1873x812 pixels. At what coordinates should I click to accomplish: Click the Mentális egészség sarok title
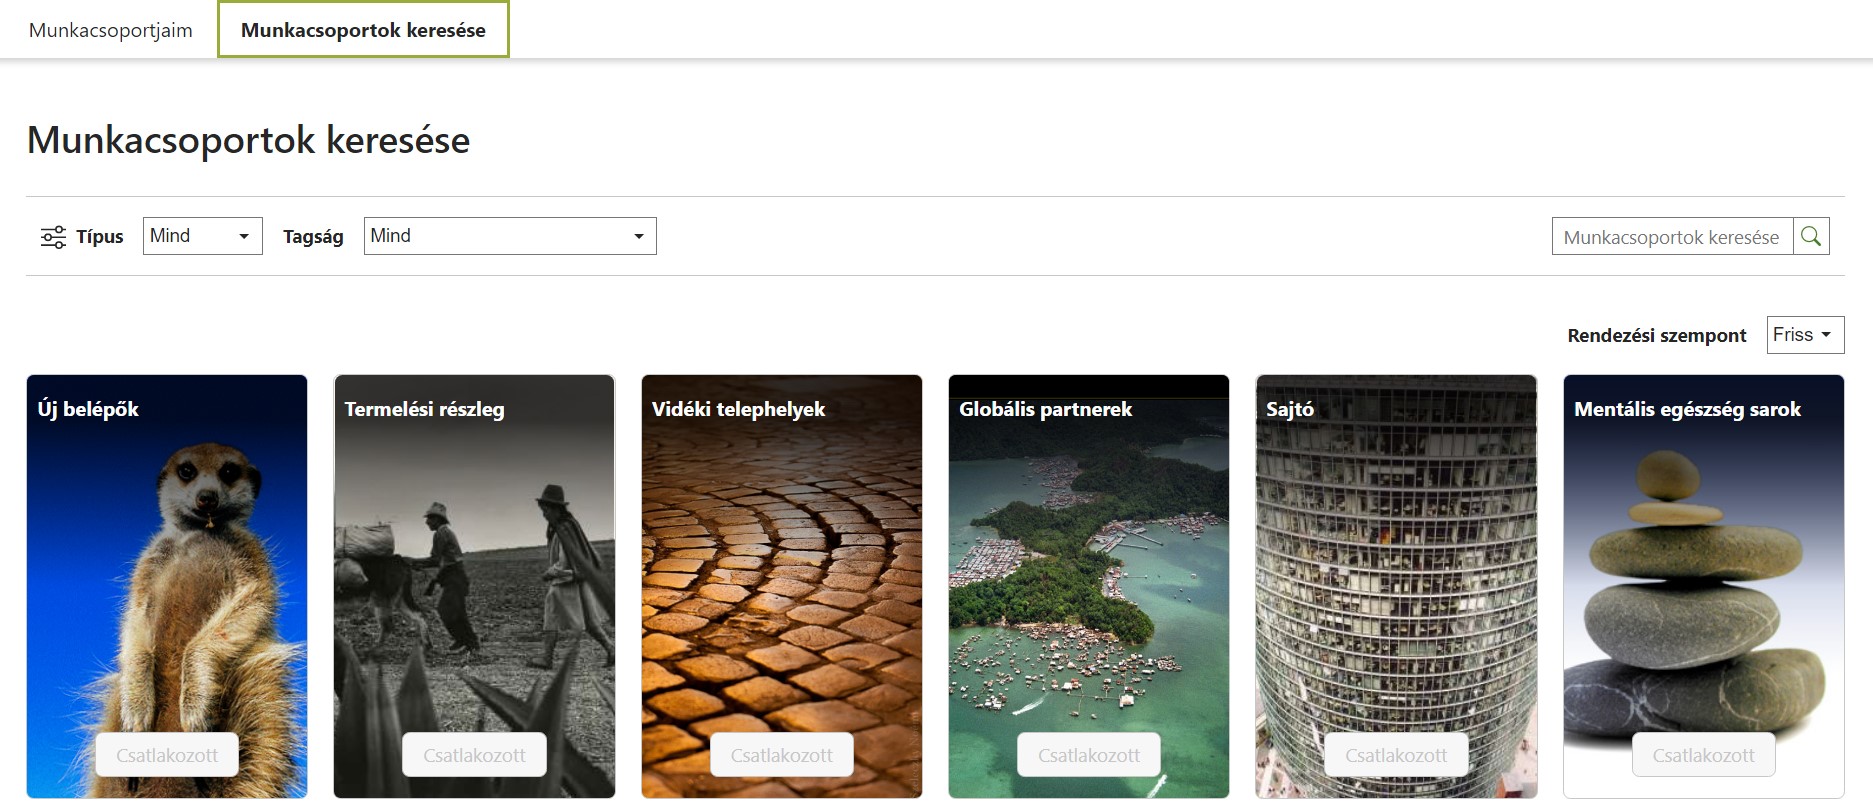click(1687, 409)
